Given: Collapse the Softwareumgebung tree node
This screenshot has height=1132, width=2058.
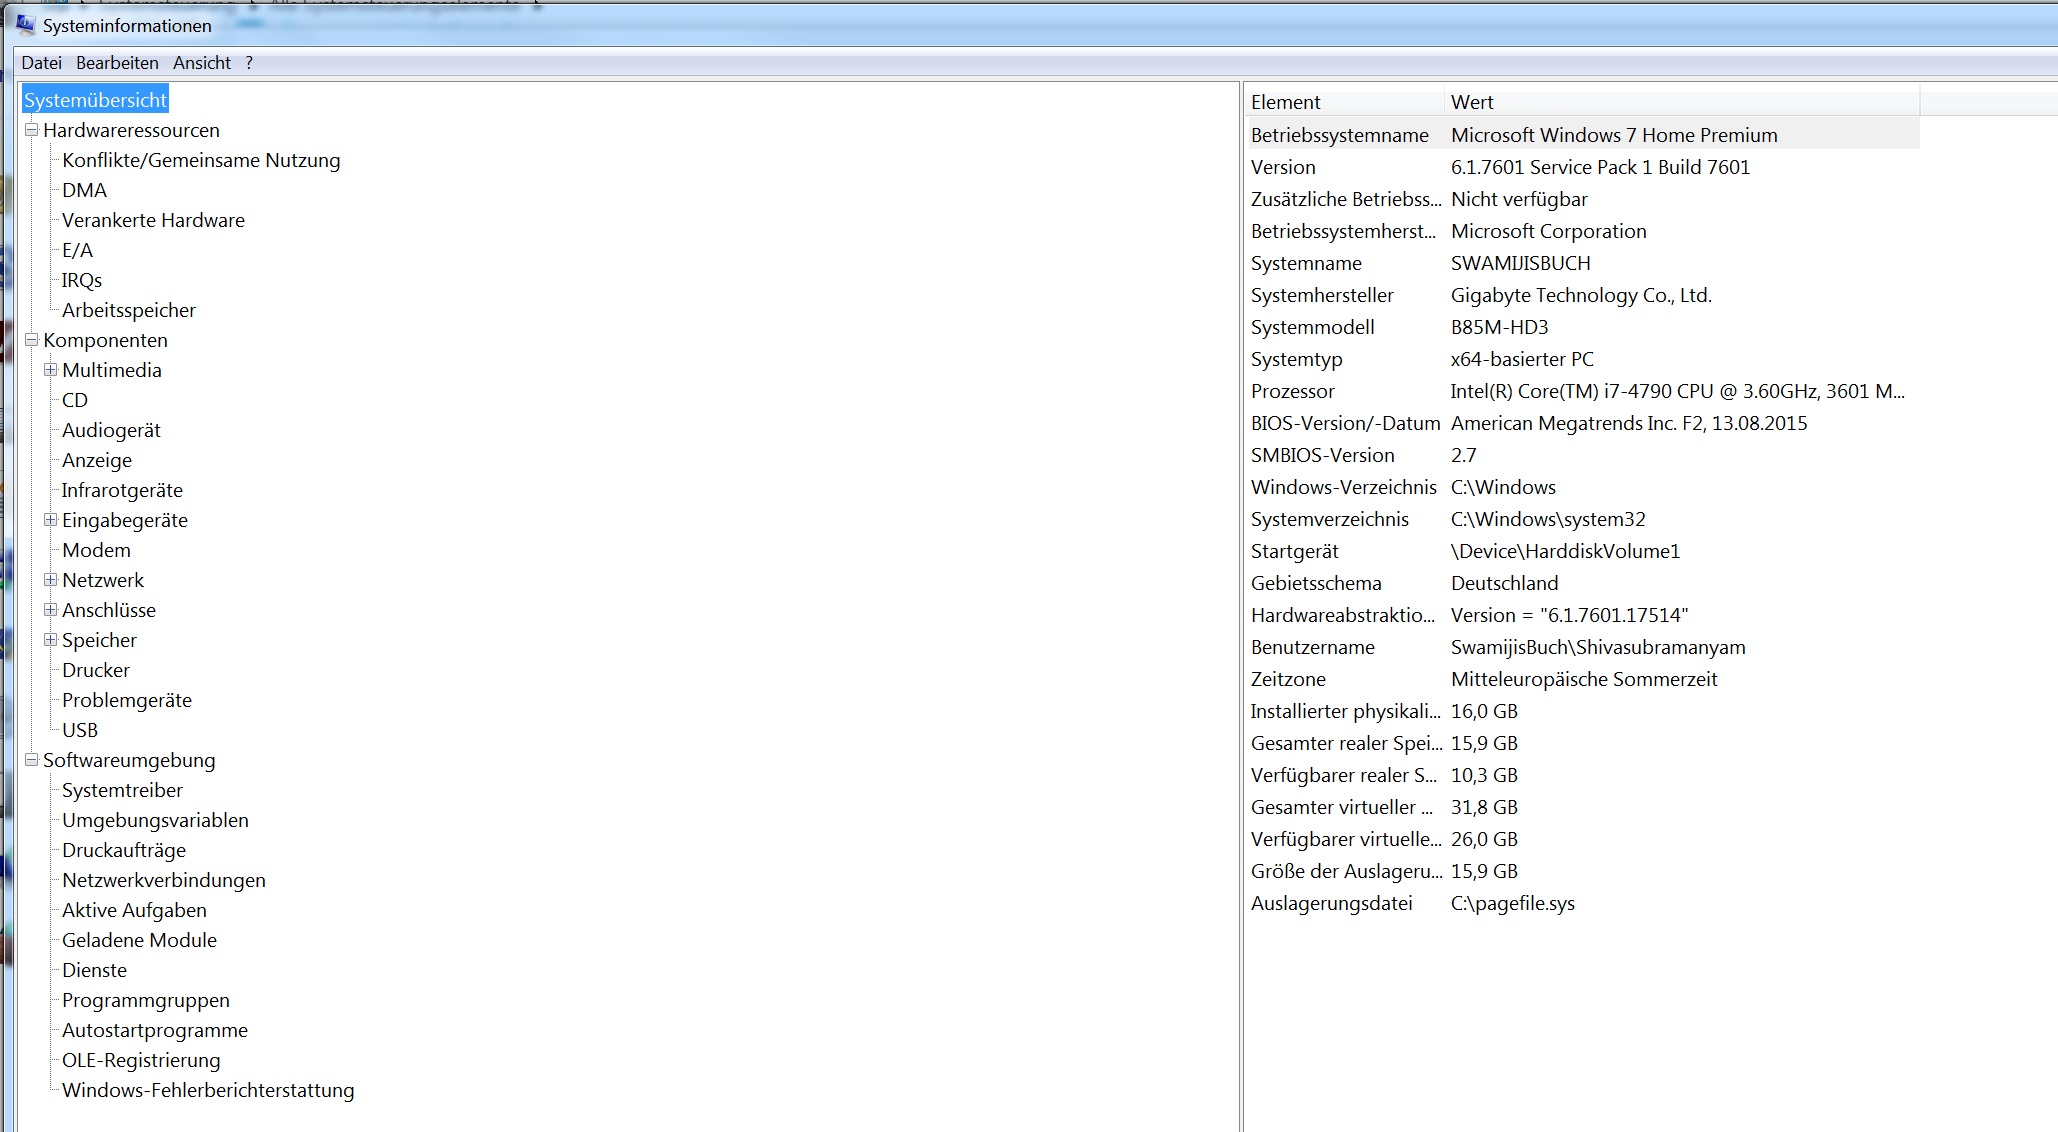Looking at the screenshot, I should (32, 760).
